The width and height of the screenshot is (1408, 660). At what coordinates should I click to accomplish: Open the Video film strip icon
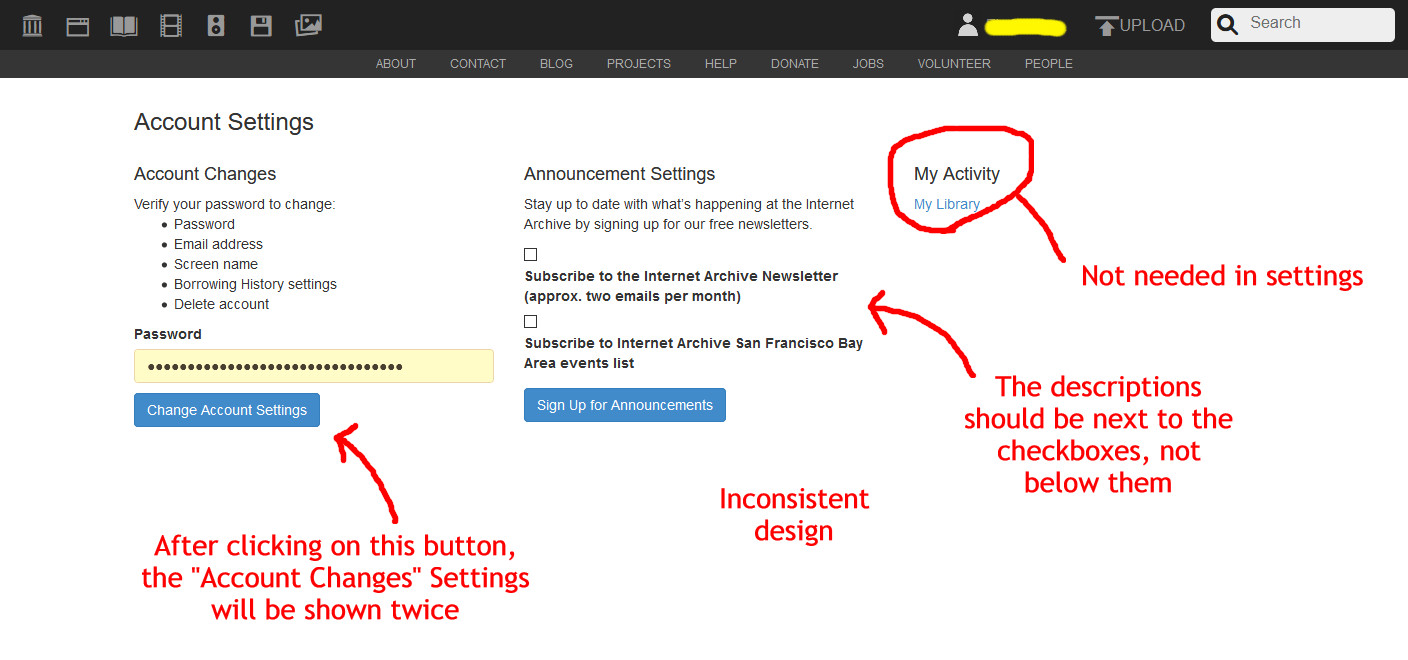tap(171, 25)
